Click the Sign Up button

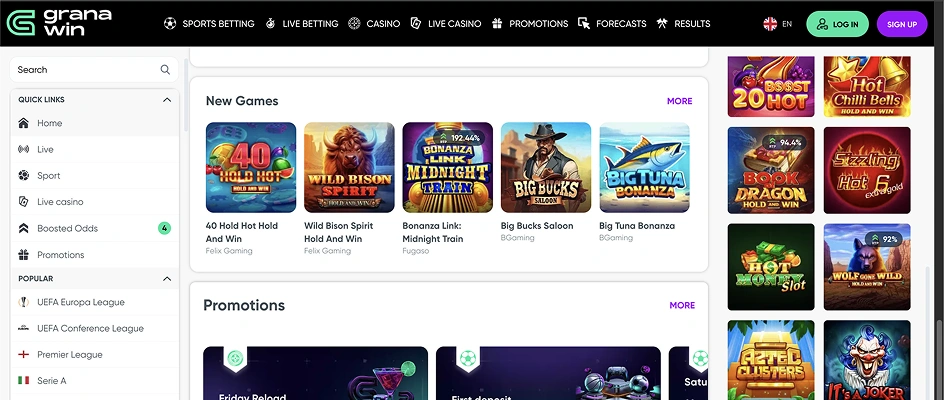(902, 24)
